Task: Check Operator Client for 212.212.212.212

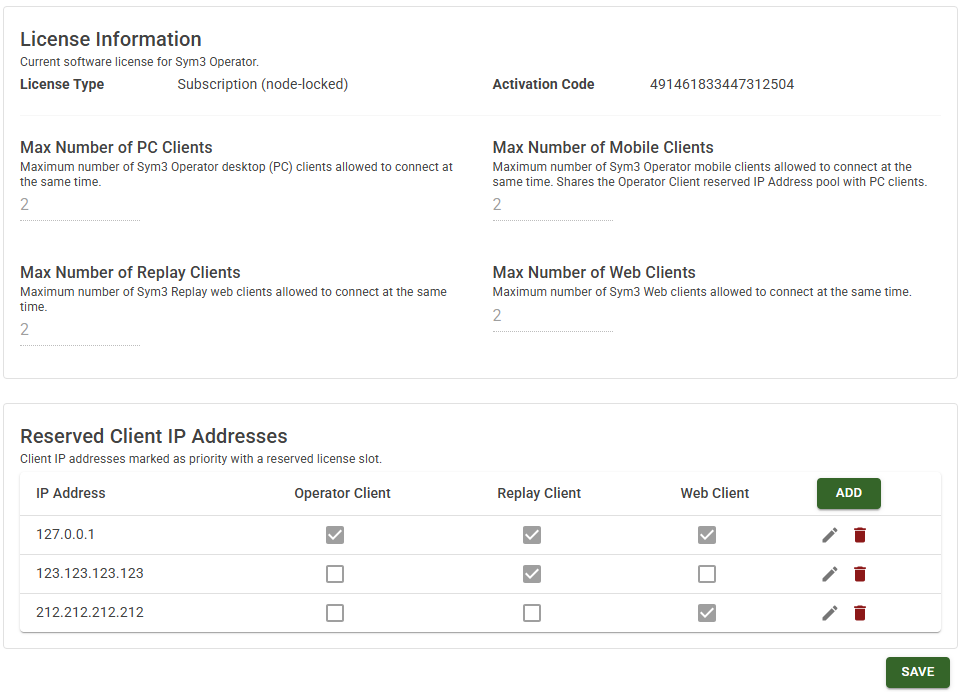Action: click(335, 613)
